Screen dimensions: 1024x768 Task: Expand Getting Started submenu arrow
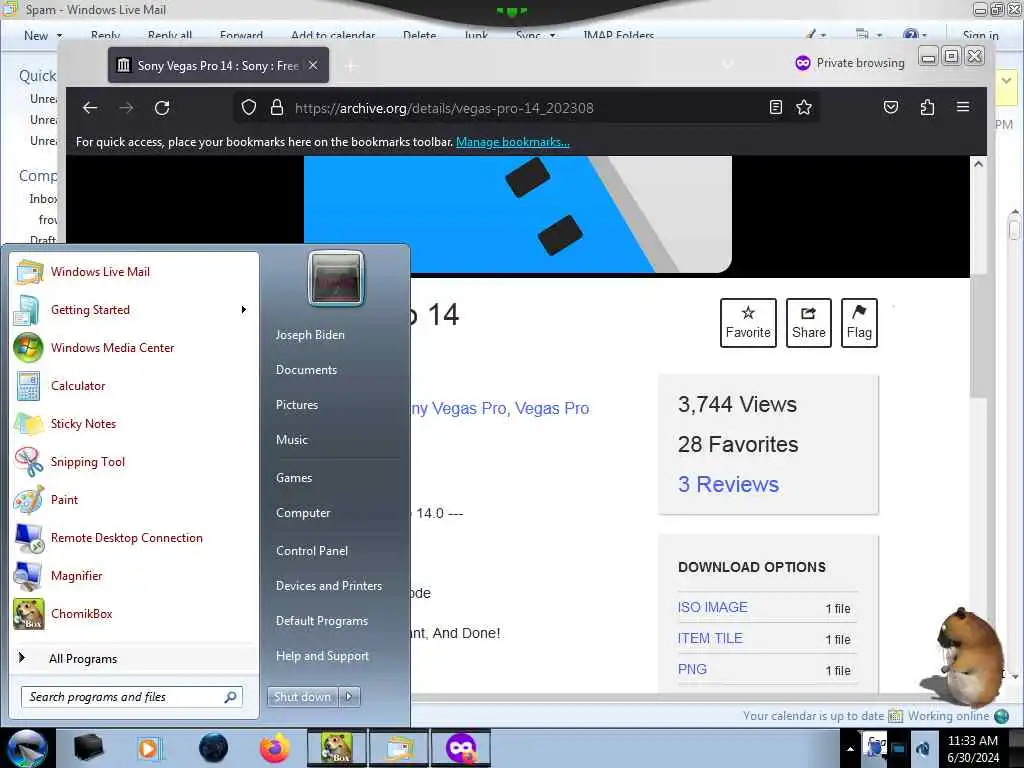click(244, 310)
